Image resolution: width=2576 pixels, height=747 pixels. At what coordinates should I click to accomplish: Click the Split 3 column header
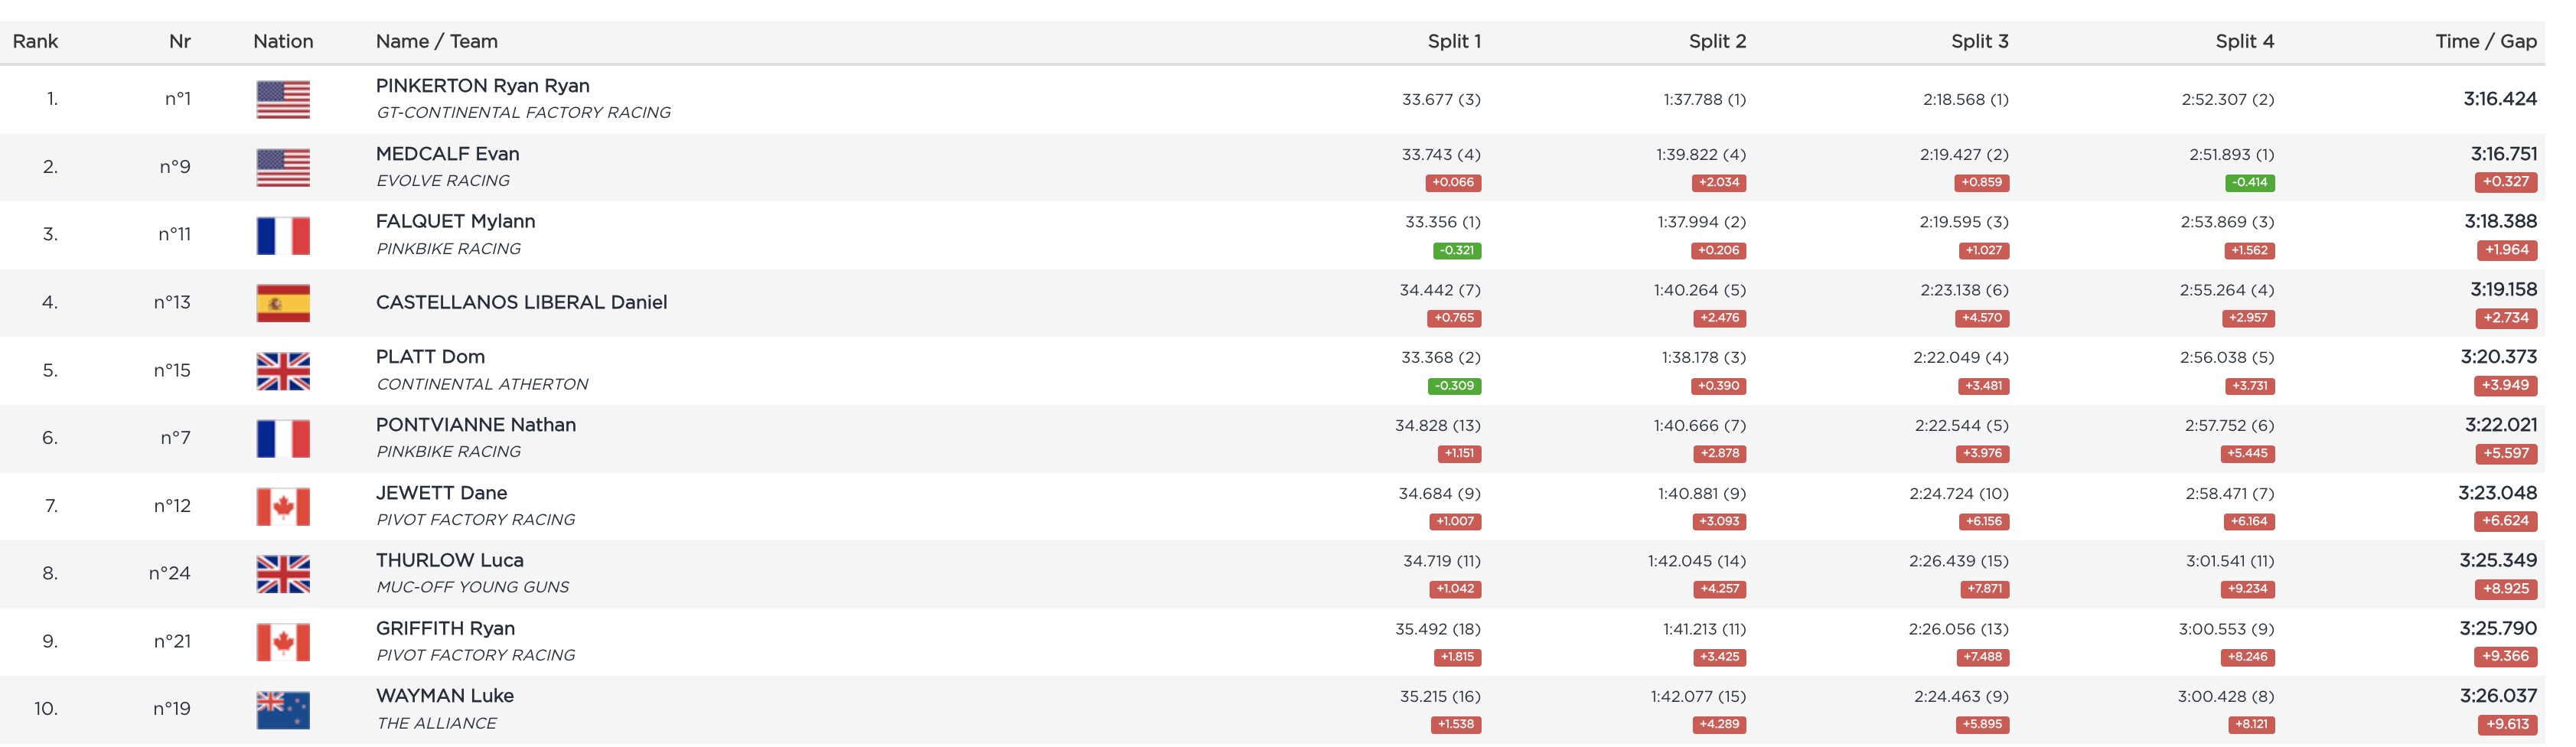point(1979,41)
